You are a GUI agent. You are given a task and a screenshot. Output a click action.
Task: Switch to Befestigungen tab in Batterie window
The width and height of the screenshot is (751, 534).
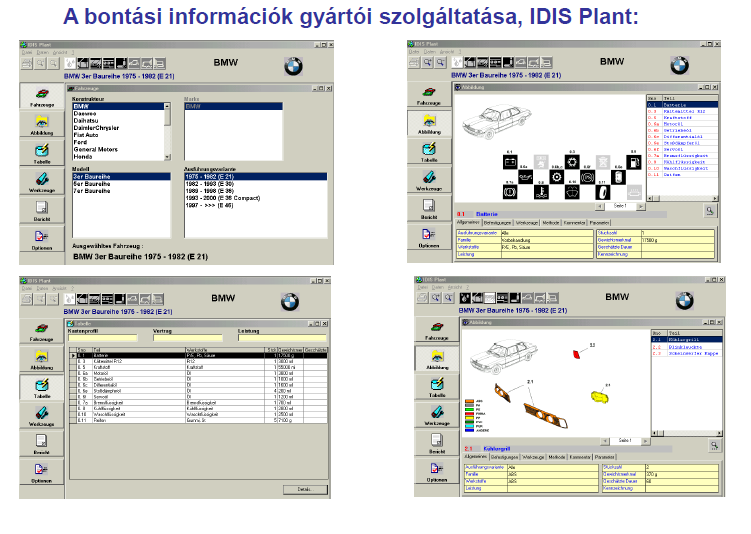click(x=497, y=223)
